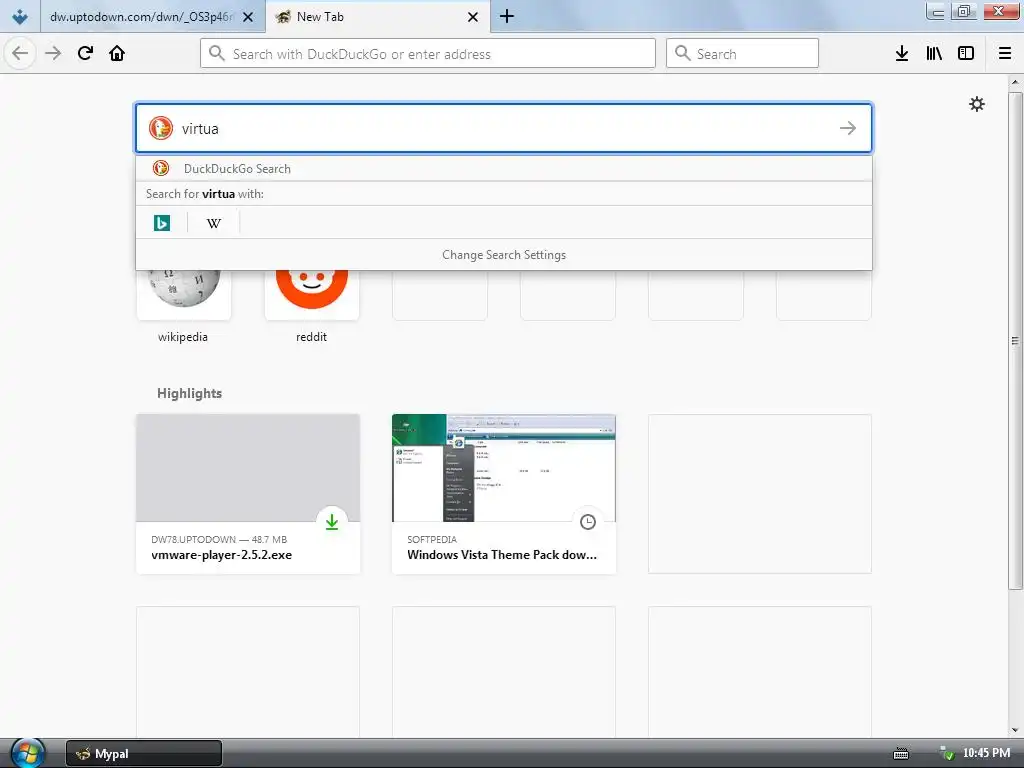Select the DuckDuckGo Search suggestion row
This screenshot has width=1024, height=768.
(x=504, y=168)
